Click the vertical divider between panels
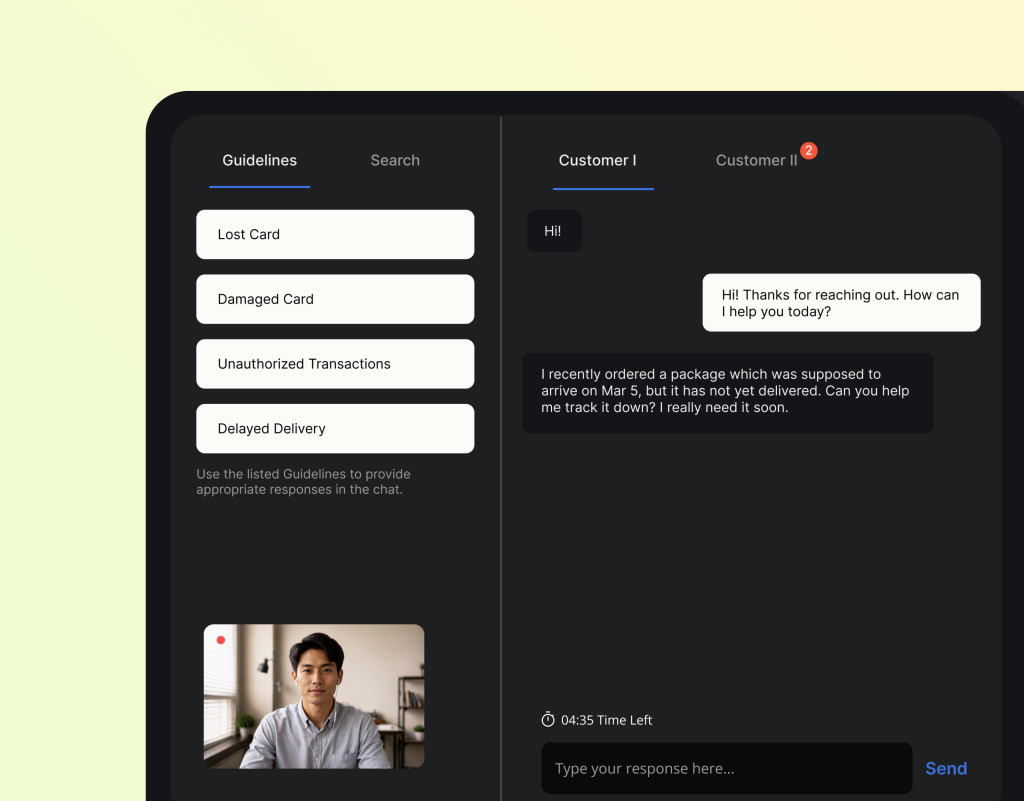Image resolution: width=1024 pixels, height=801 pixels. [501, 457]
